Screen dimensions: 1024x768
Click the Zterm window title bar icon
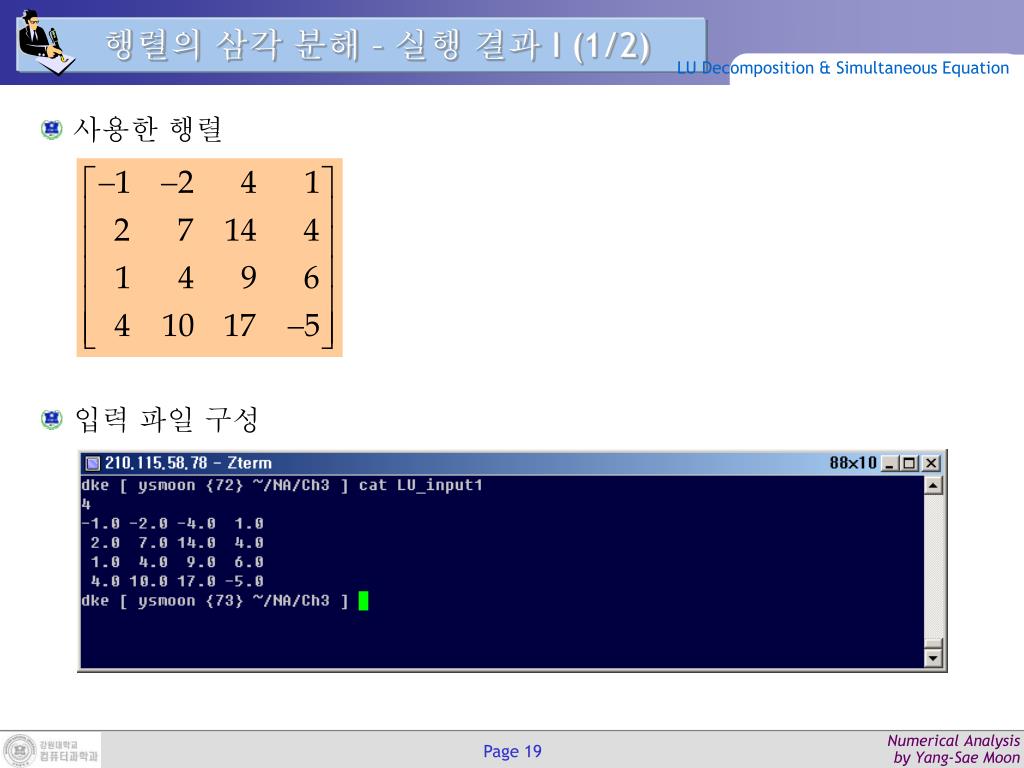93,463
